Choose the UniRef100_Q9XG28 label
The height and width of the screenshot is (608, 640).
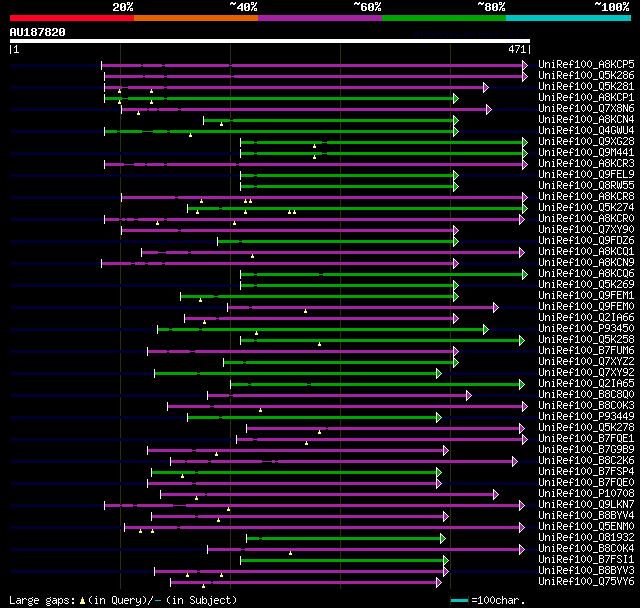(586, 142)
